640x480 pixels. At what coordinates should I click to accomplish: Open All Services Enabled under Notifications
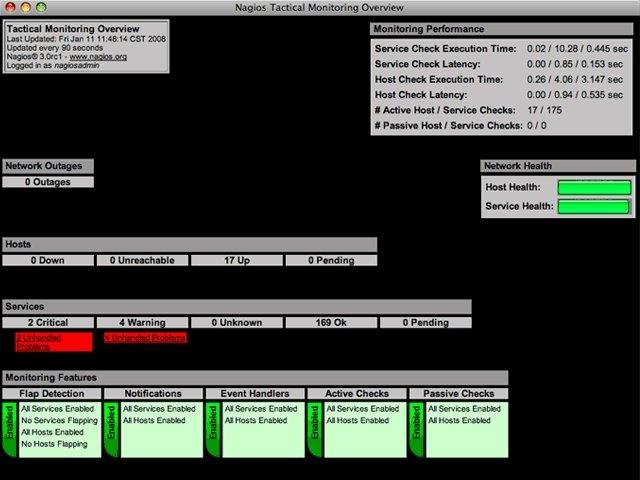(x=159, y=409)
